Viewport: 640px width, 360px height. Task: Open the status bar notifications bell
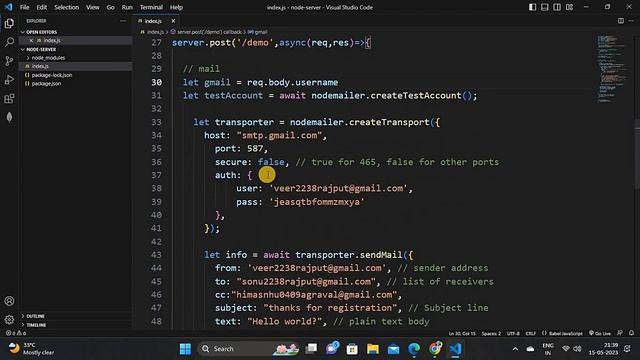pyautogui.click(x=631, y=333)
